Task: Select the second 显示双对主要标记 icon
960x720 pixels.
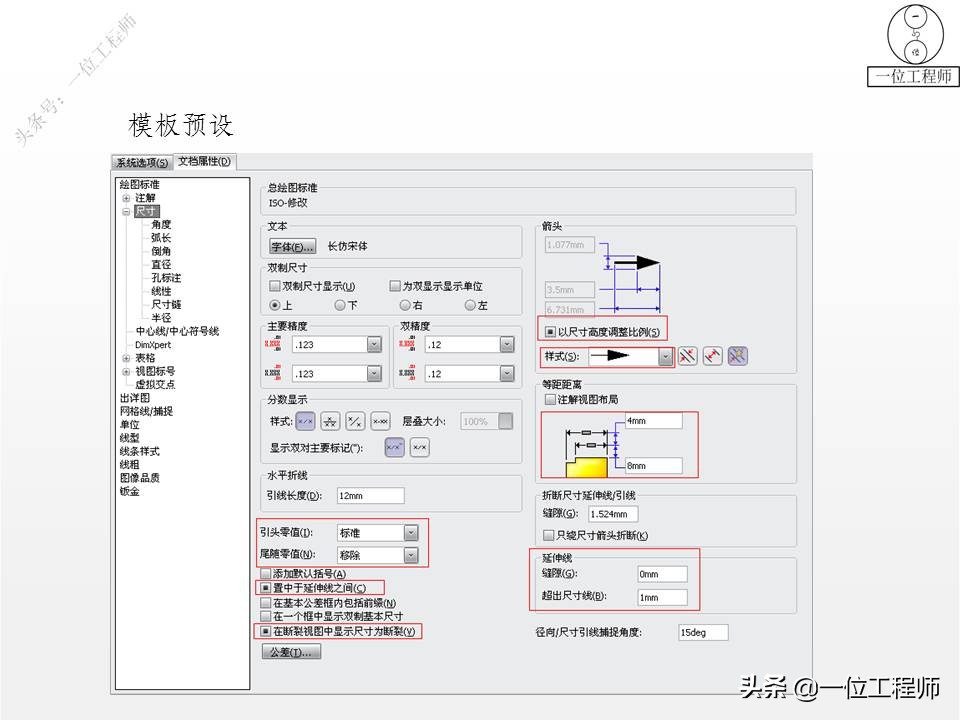Action: 418,446
